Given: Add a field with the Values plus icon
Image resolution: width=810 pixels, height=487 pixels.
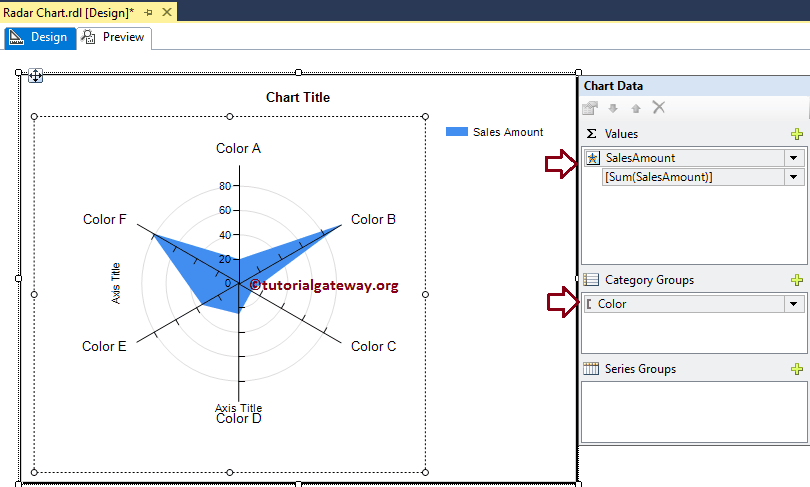Looking at the screenshot, I should [797, 134].
